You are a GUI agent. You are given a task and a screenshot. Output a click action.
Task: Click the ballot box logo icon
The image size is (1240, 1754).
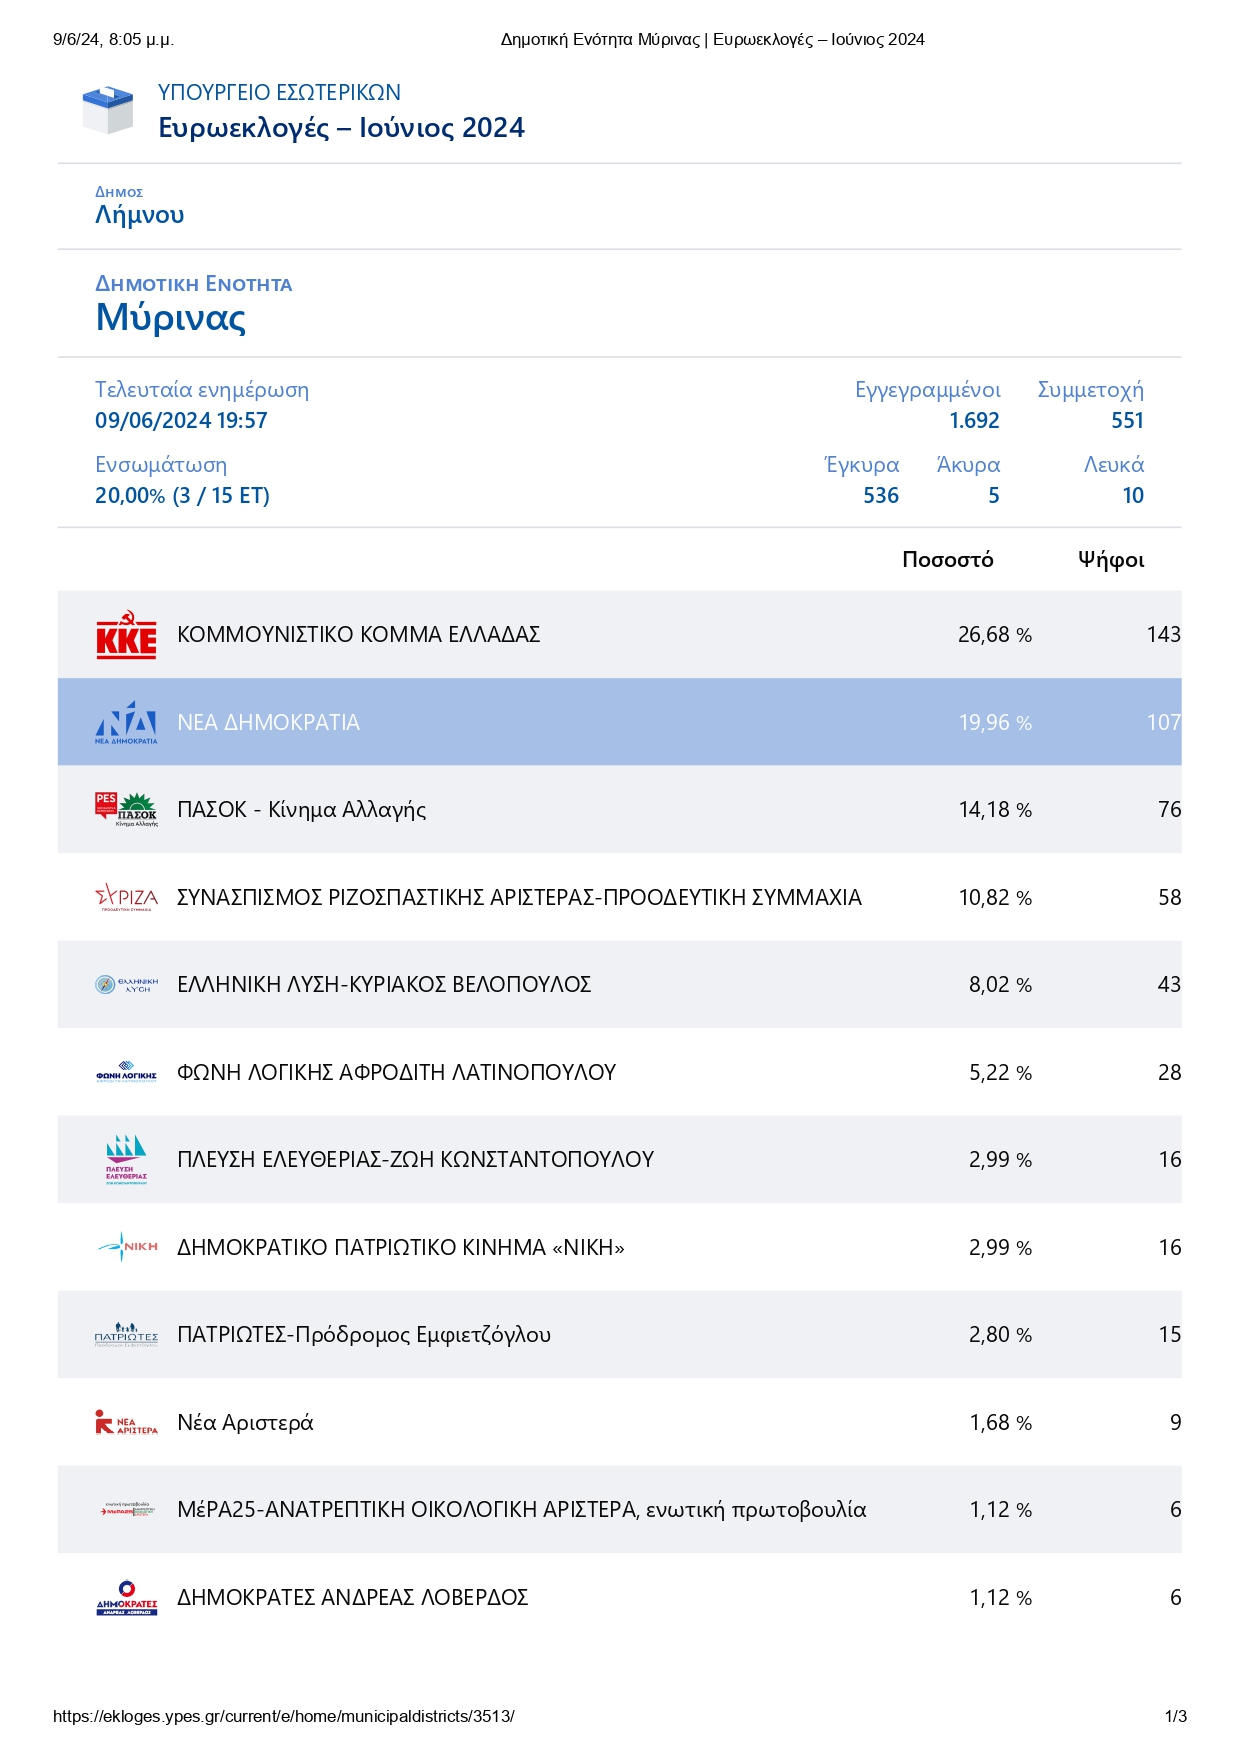[x=107, y=110]
